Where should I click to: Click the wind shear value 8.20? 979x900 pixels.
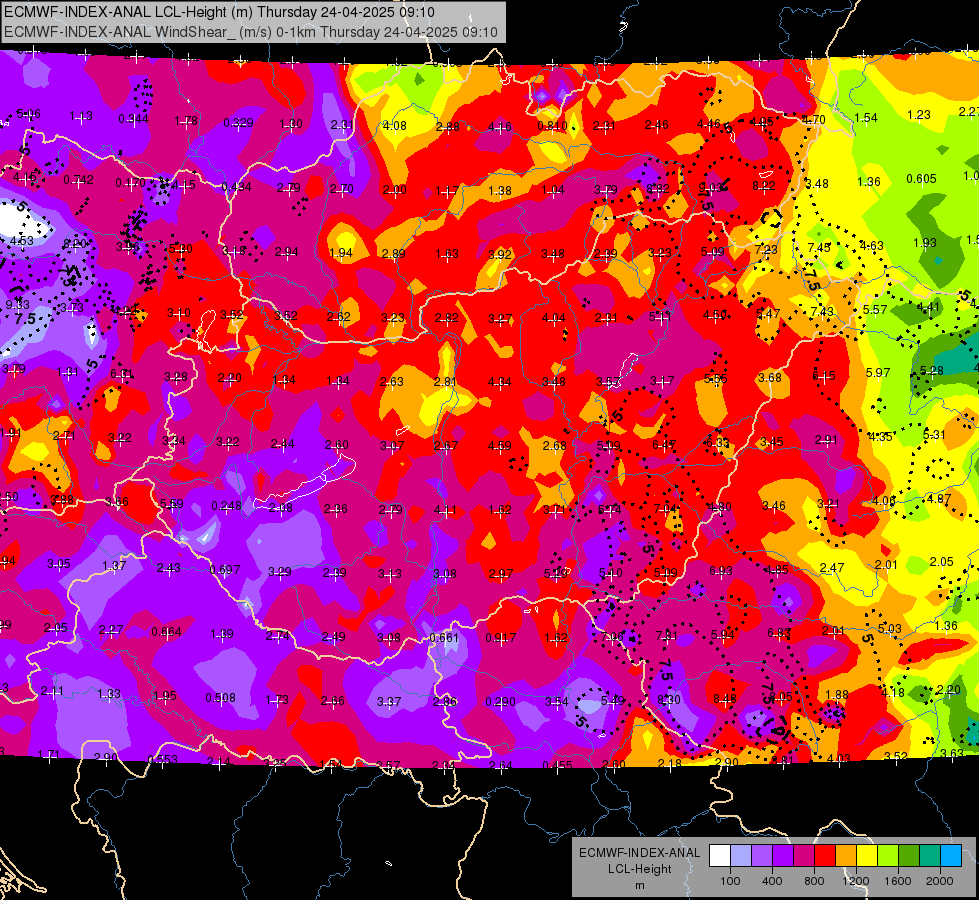coord(75,244)
